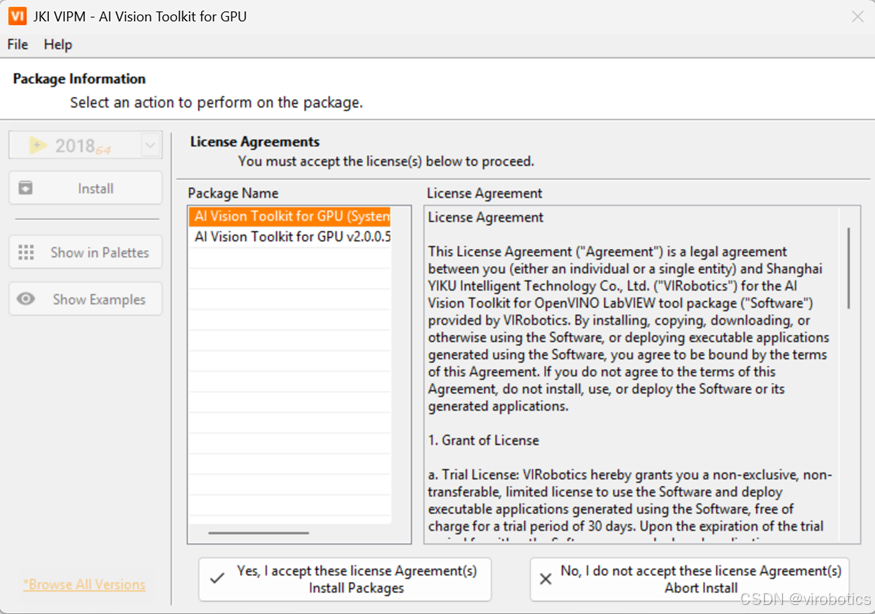This screenshot has height=614, width=875.
Task: Select AI Vision Toolkit for GPU v2.0.0.5 row
Action: 290,237
